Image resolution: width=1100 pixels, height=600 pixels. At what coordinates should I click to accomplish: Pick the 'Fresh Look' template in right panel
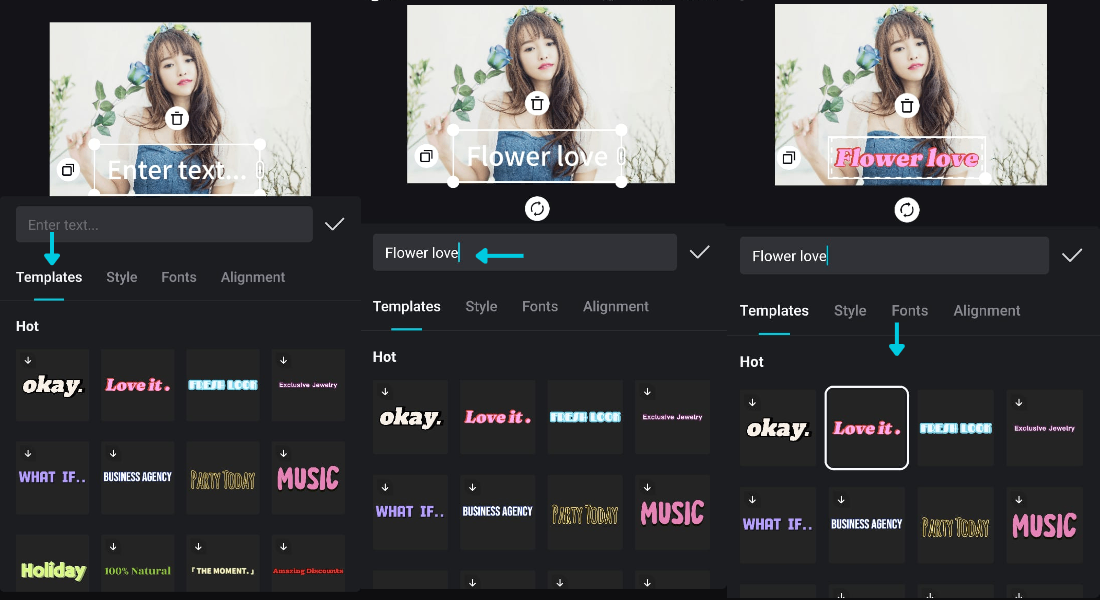(955, 428)
